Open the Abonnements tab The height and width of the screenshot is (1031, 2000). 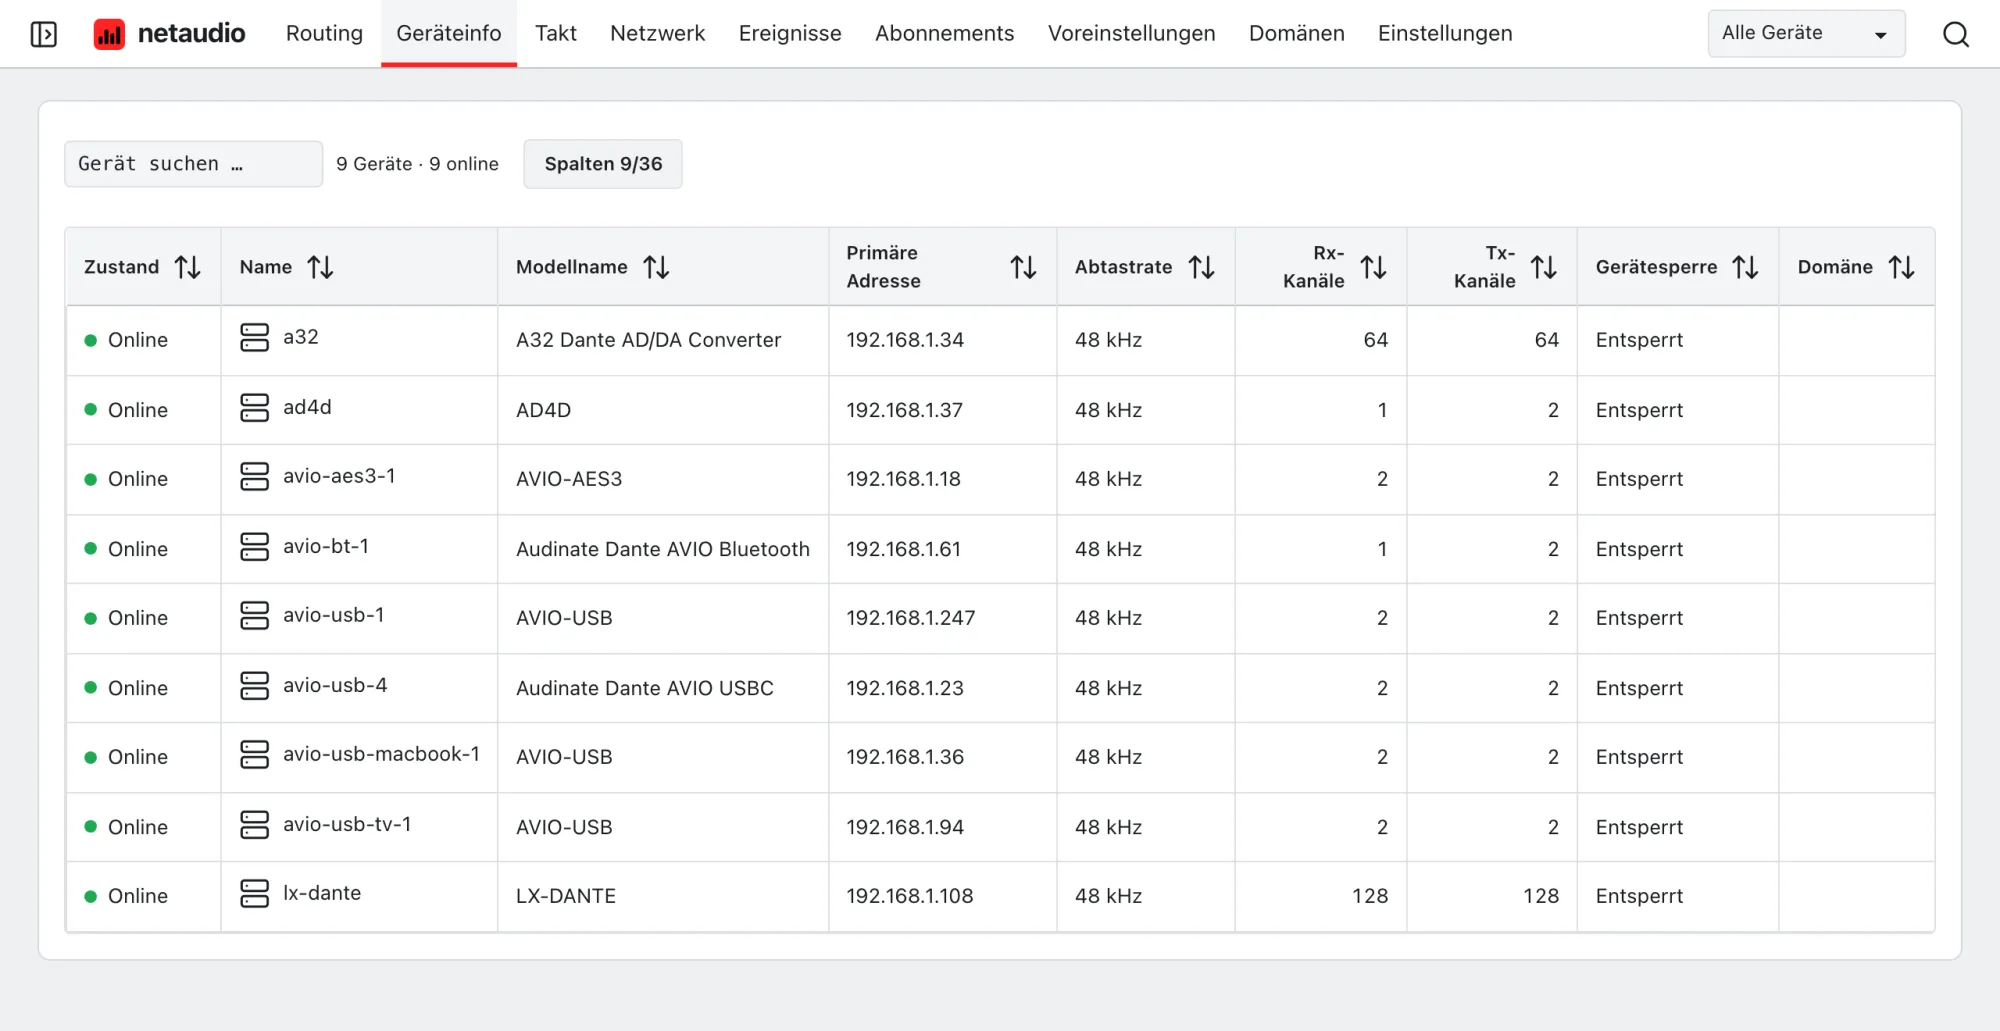(944, 34)
